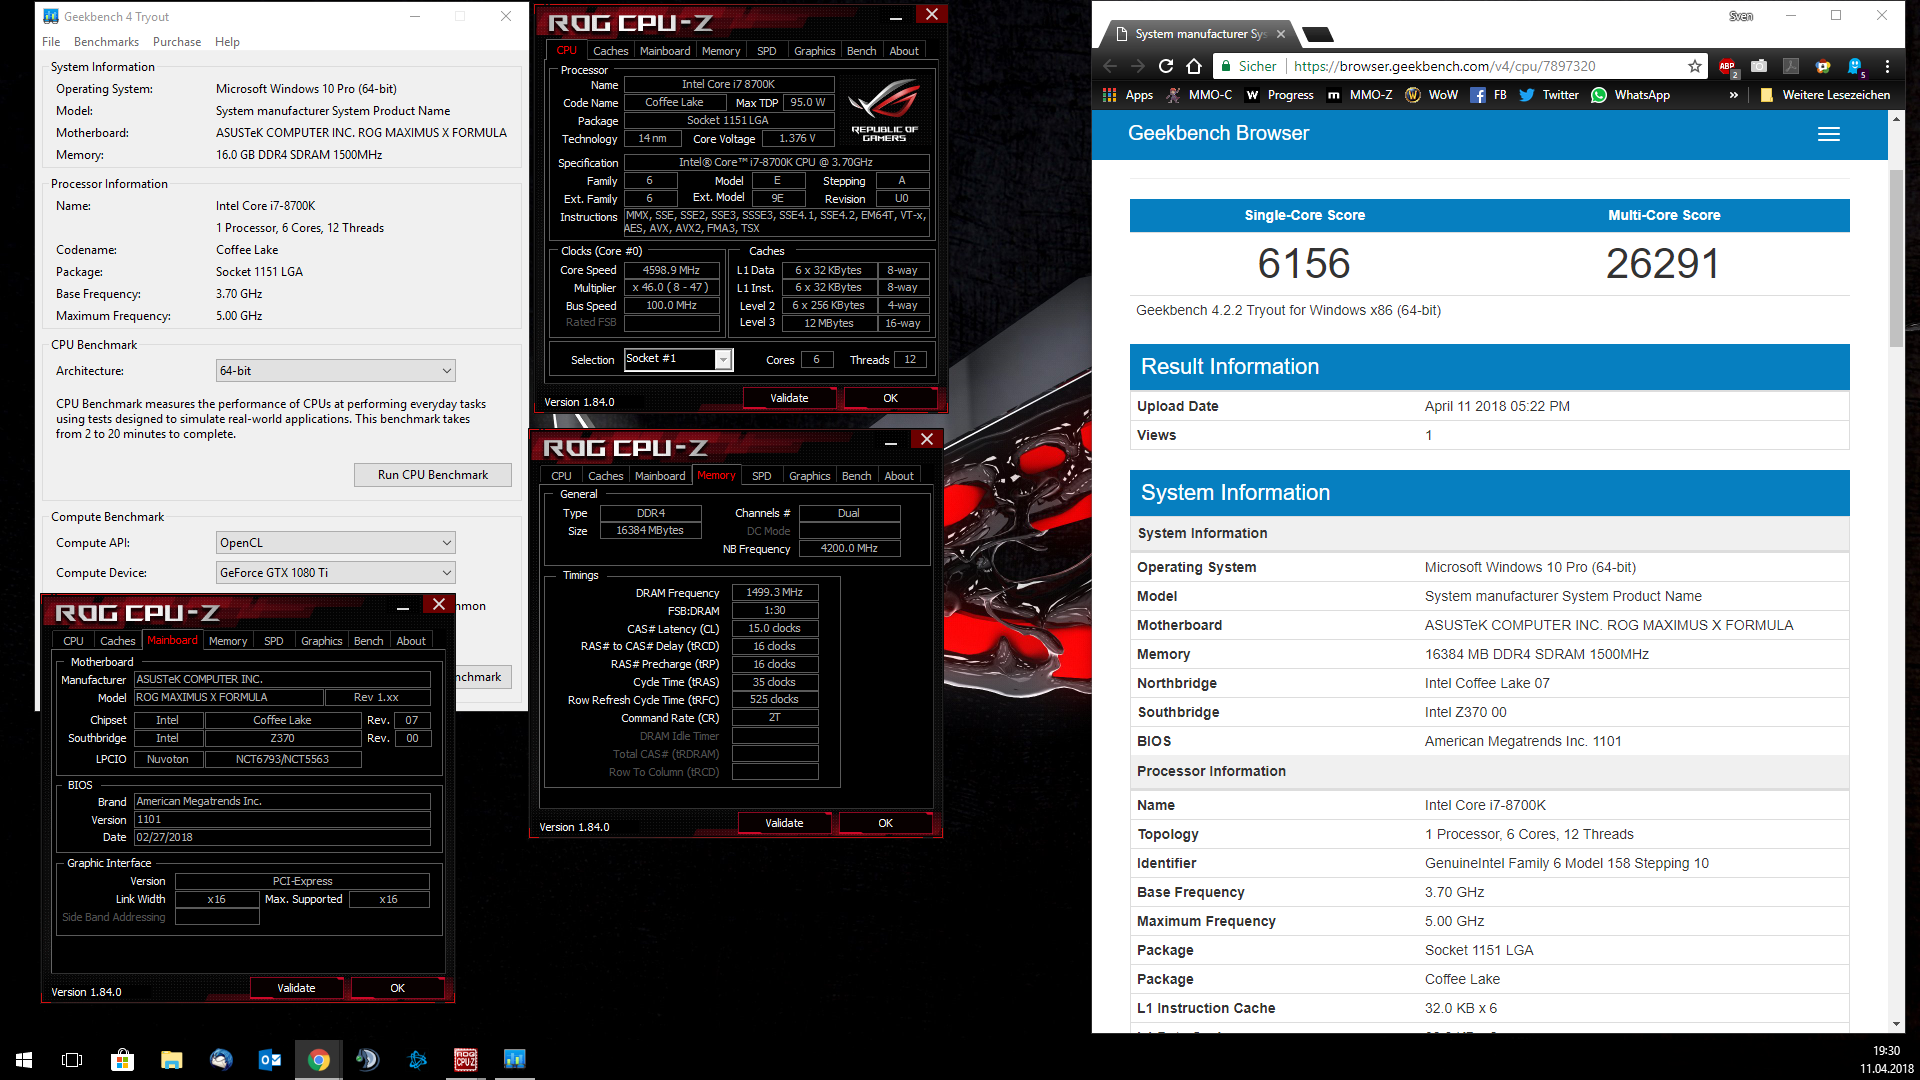Open the MMO-Z bookmark
Image resolution: width=1920 pixels, height=1080 pixels.
(x=1360, y=95)
